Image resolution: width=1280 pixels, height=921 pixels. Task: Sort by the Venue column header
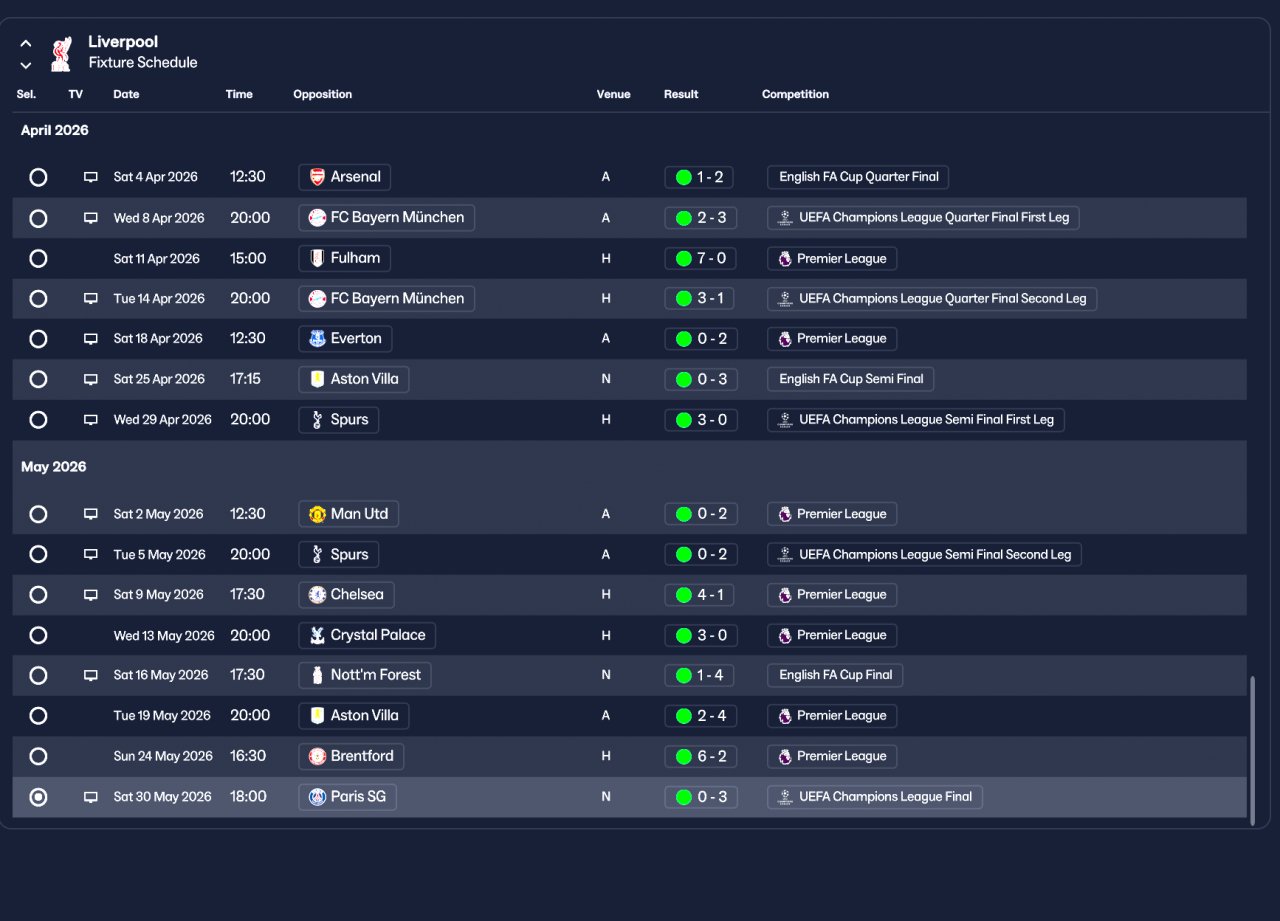(x=614, y=94)
